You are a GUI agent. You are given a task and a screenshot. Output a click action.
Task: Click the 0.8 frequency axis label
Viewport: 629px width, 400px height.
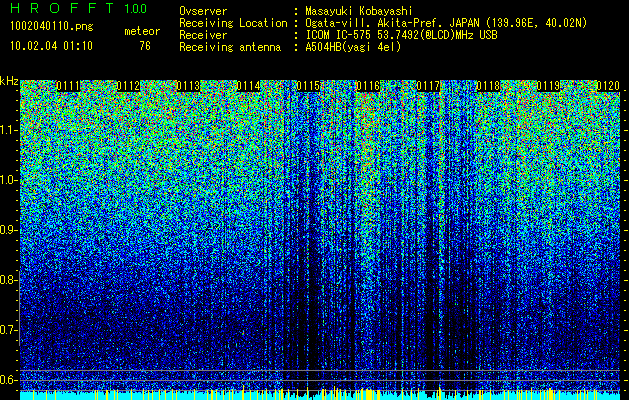coord(9,280)
